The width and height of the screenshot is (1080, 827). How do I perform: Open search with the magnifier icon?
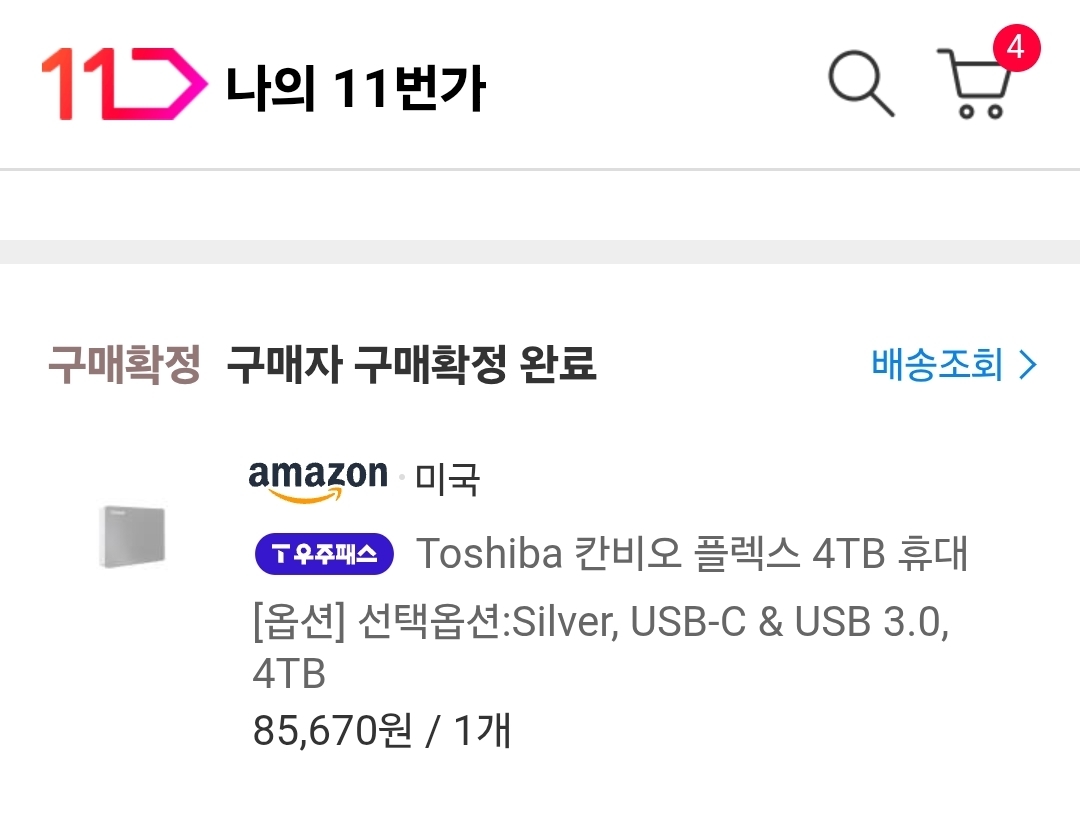[861, 84]
